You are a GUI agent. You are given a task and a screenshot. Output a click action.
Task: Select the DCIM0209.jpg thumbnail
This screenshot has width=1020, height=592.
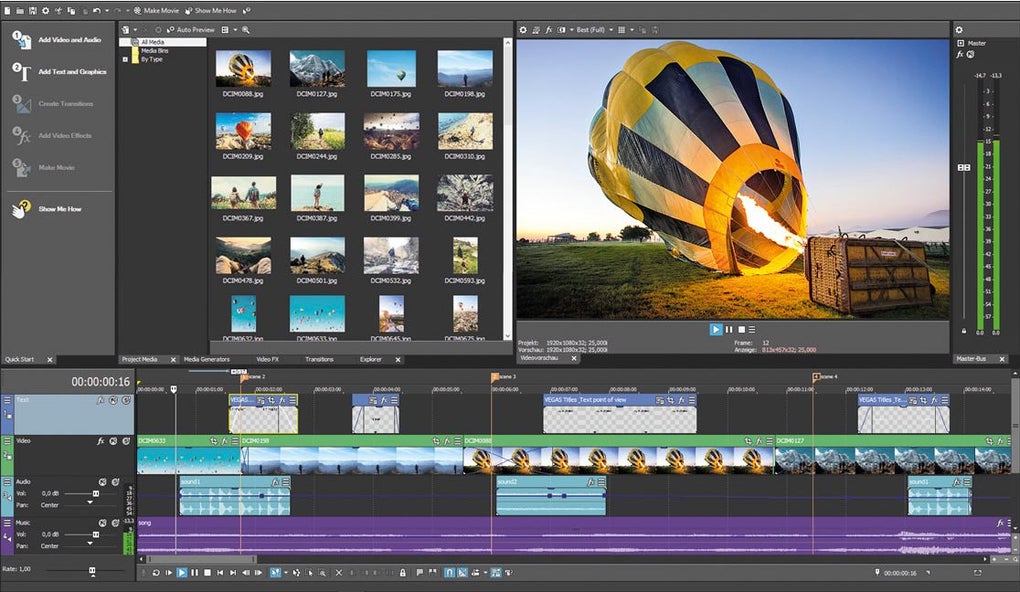coord(243,130)
